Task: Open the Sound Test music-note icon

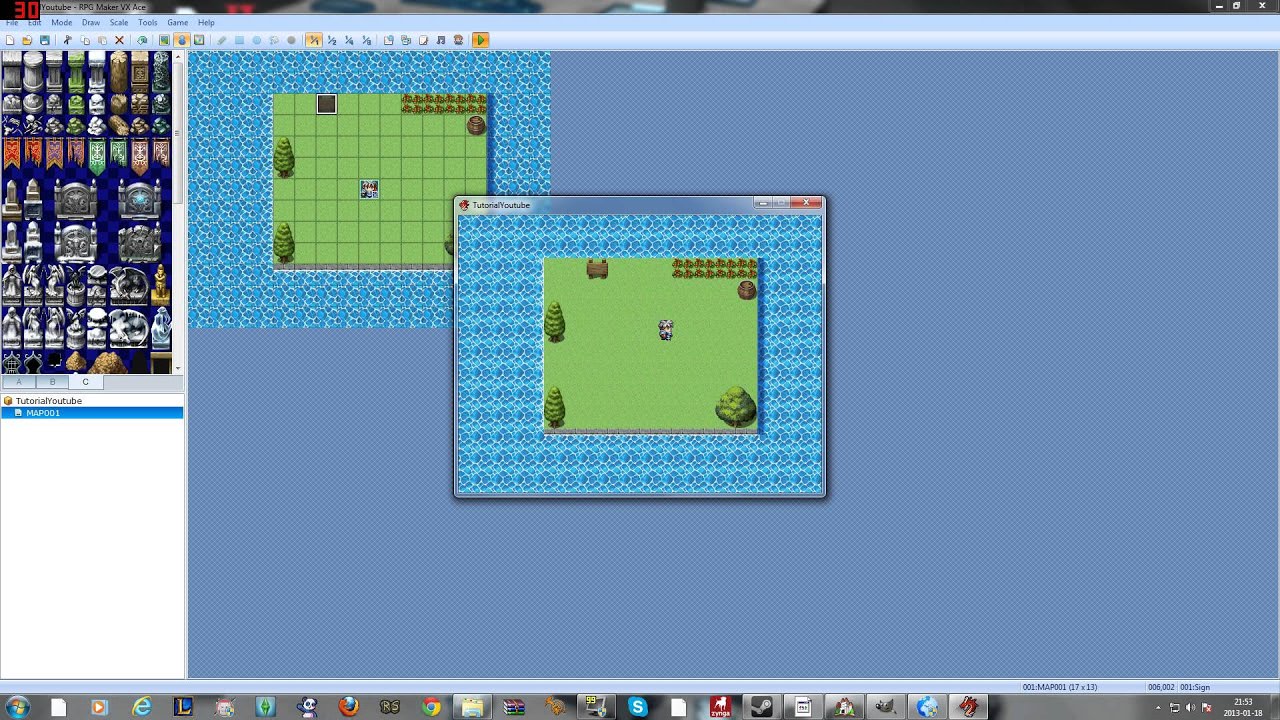Action: tap(441, 40)
